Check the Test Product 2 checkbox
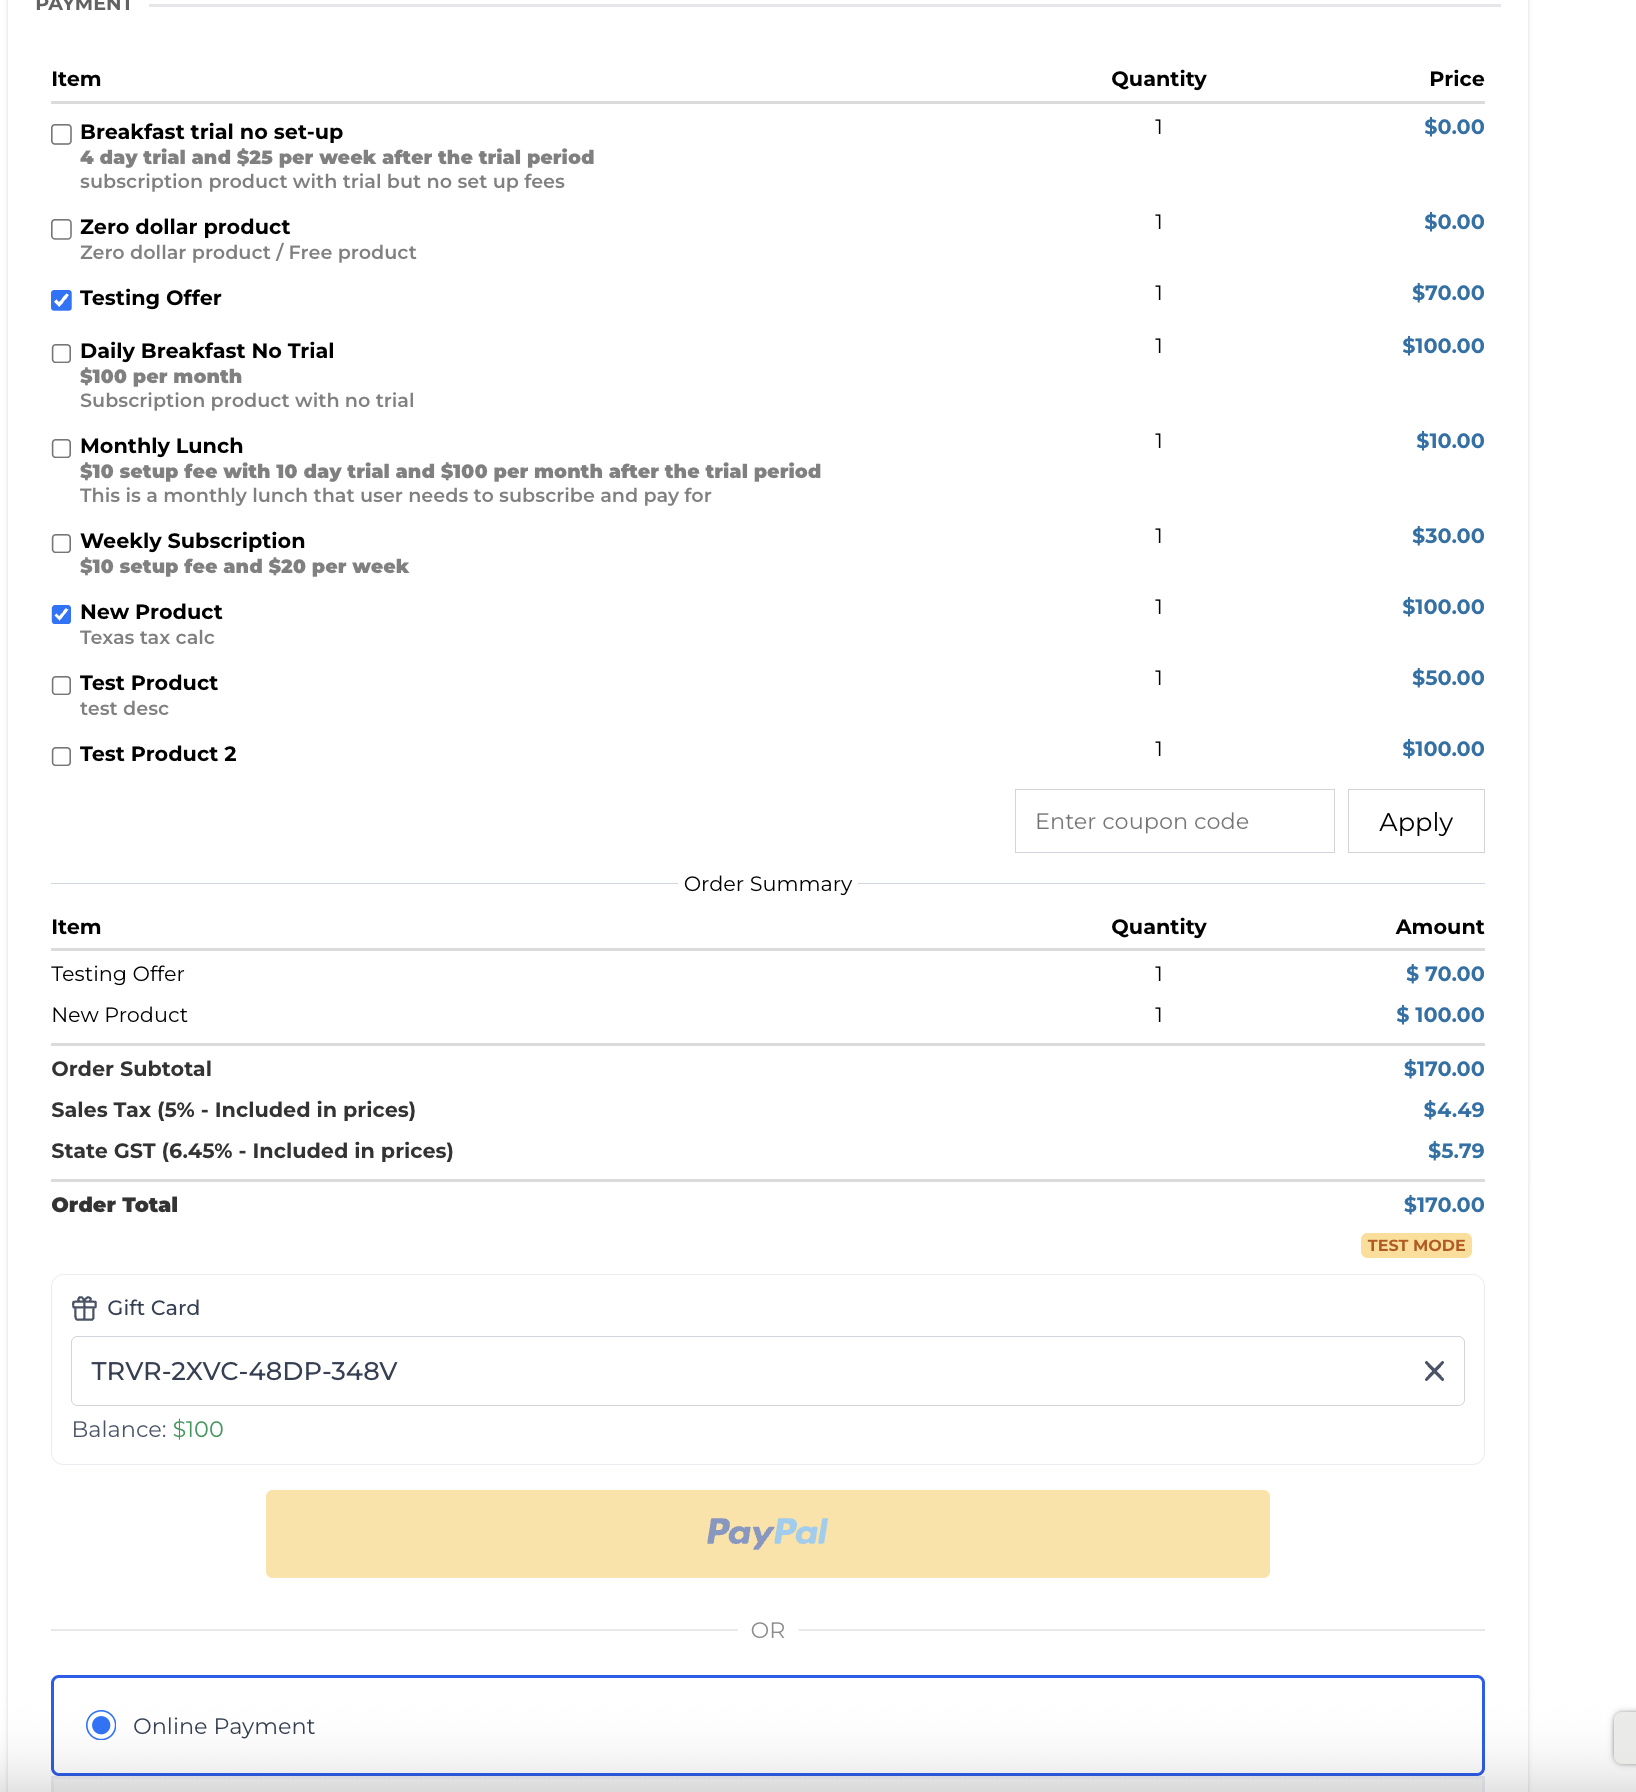This screenshot has width=1636, height=1792. (62, 756)
